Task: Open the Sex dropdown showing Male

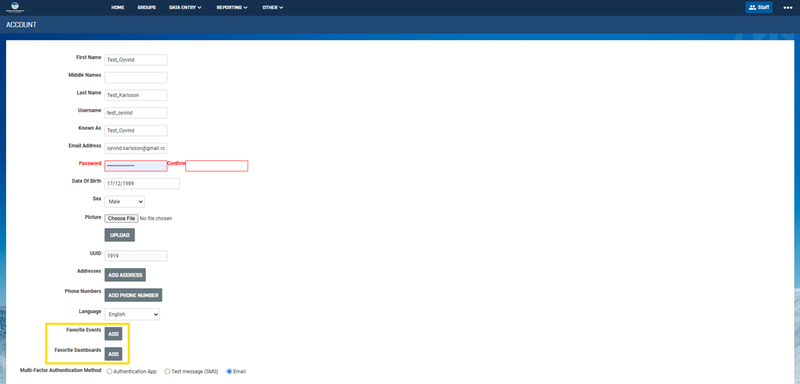Action: (x=124, y=201)
